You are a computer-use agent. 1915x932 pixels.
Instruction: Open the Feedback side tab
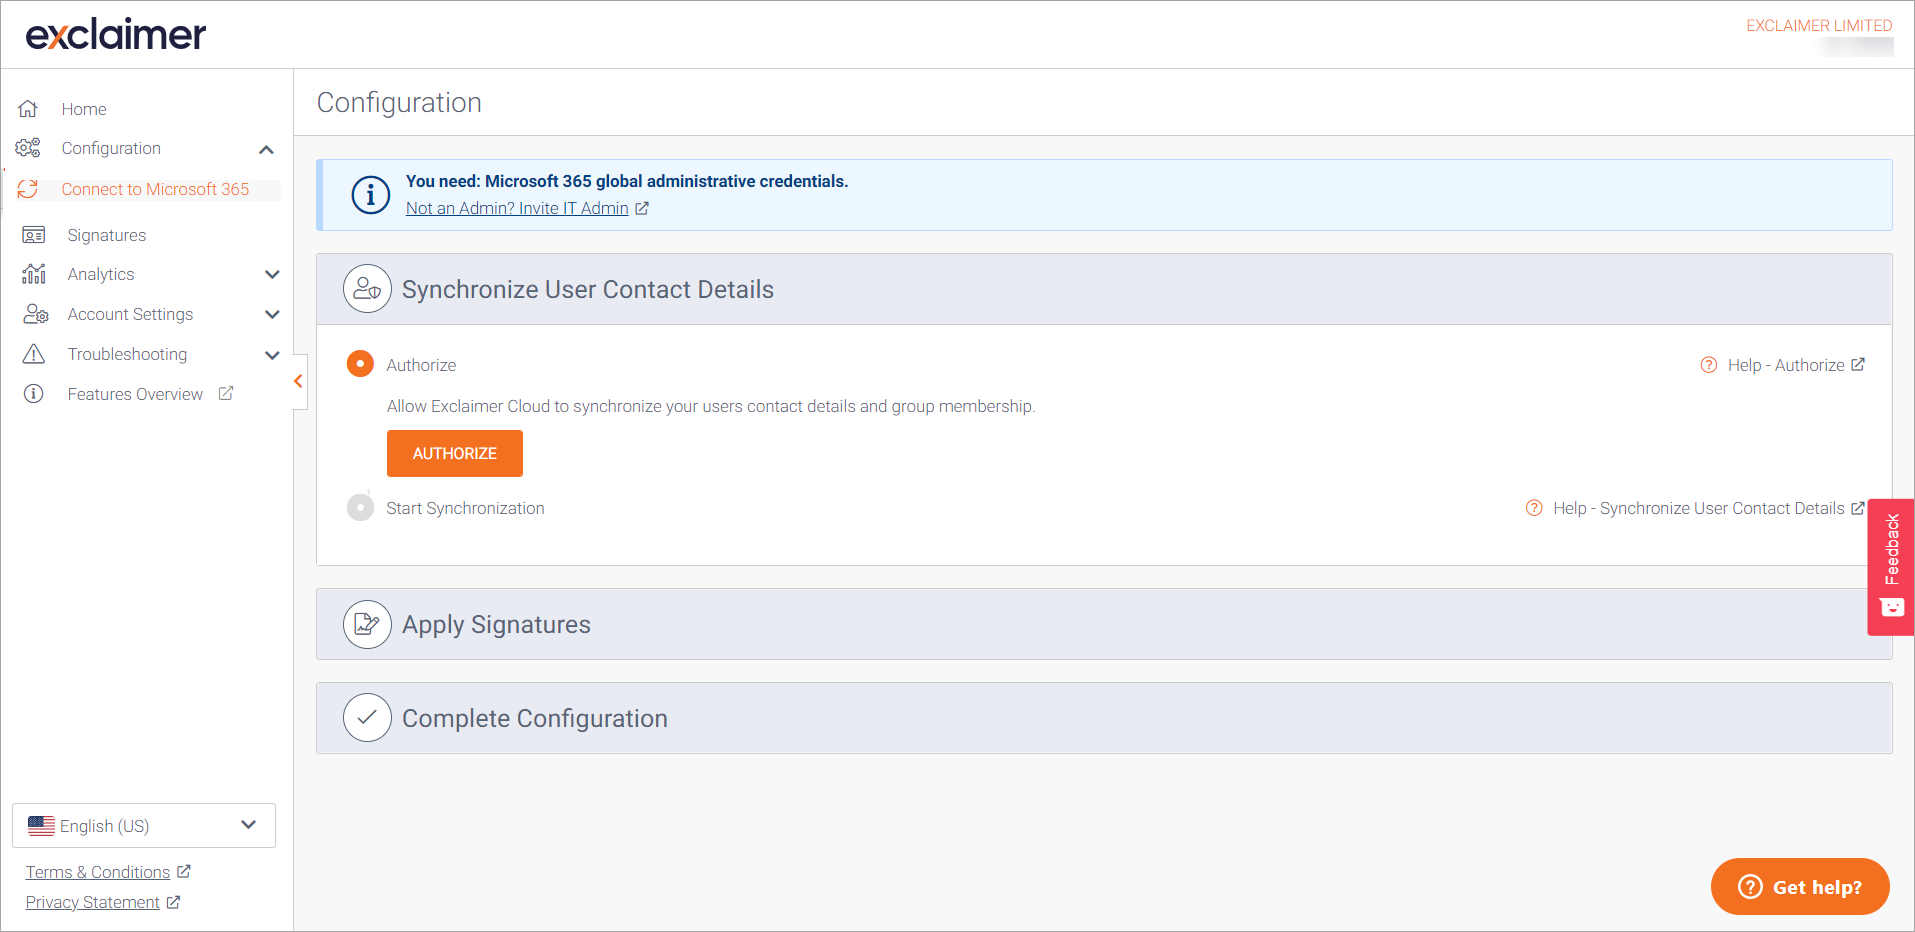[1890, 567]
